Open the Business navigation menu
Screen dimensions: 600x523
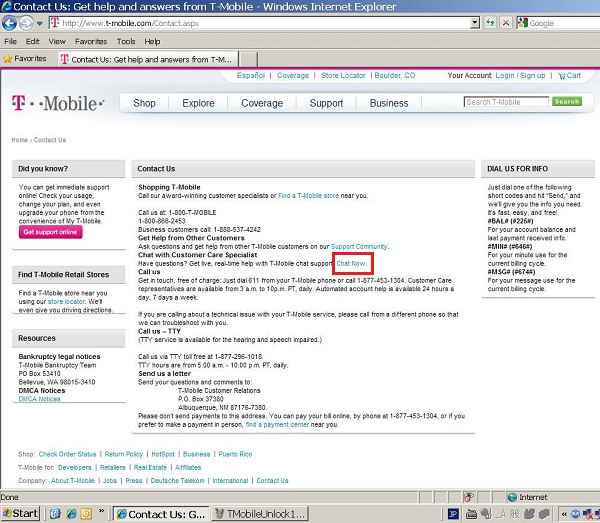(389, 103)
